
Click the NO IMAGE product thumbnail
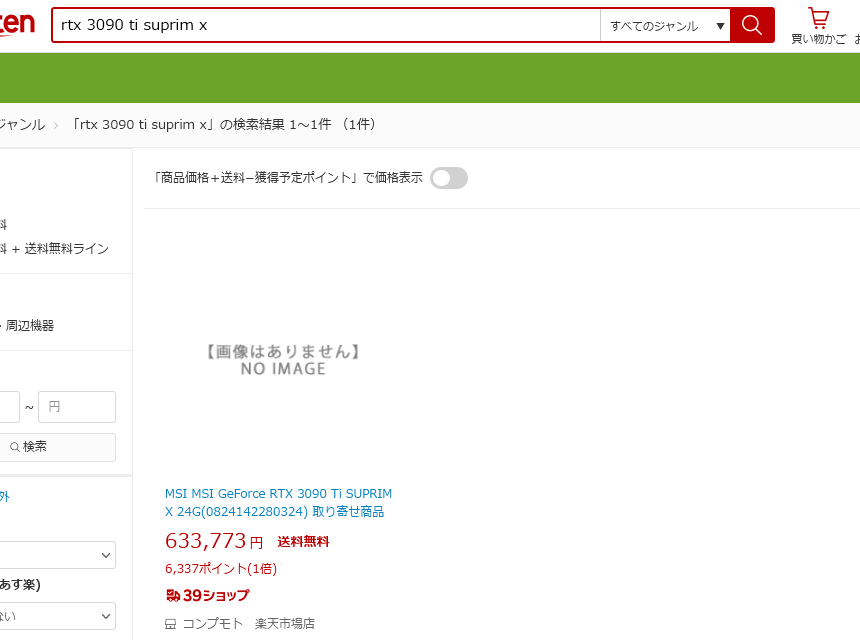click(x=283, y=360)
